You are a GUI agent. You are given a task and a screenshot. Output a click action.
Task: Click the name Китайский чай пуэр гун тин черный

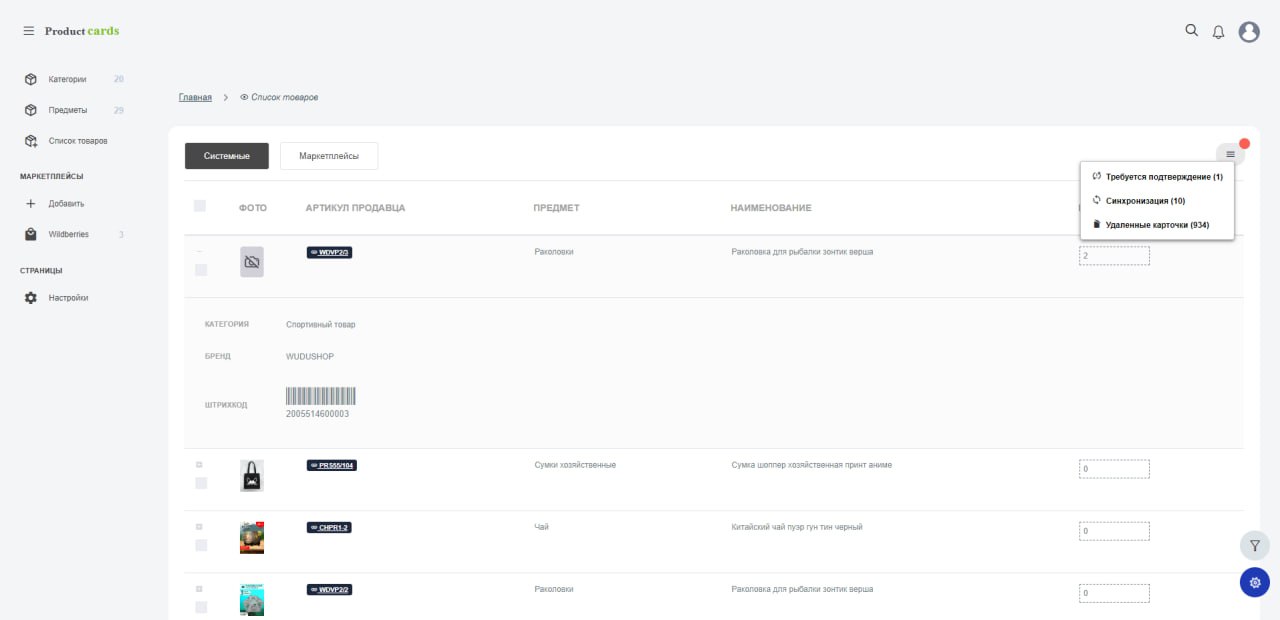[x=797, y=527]
